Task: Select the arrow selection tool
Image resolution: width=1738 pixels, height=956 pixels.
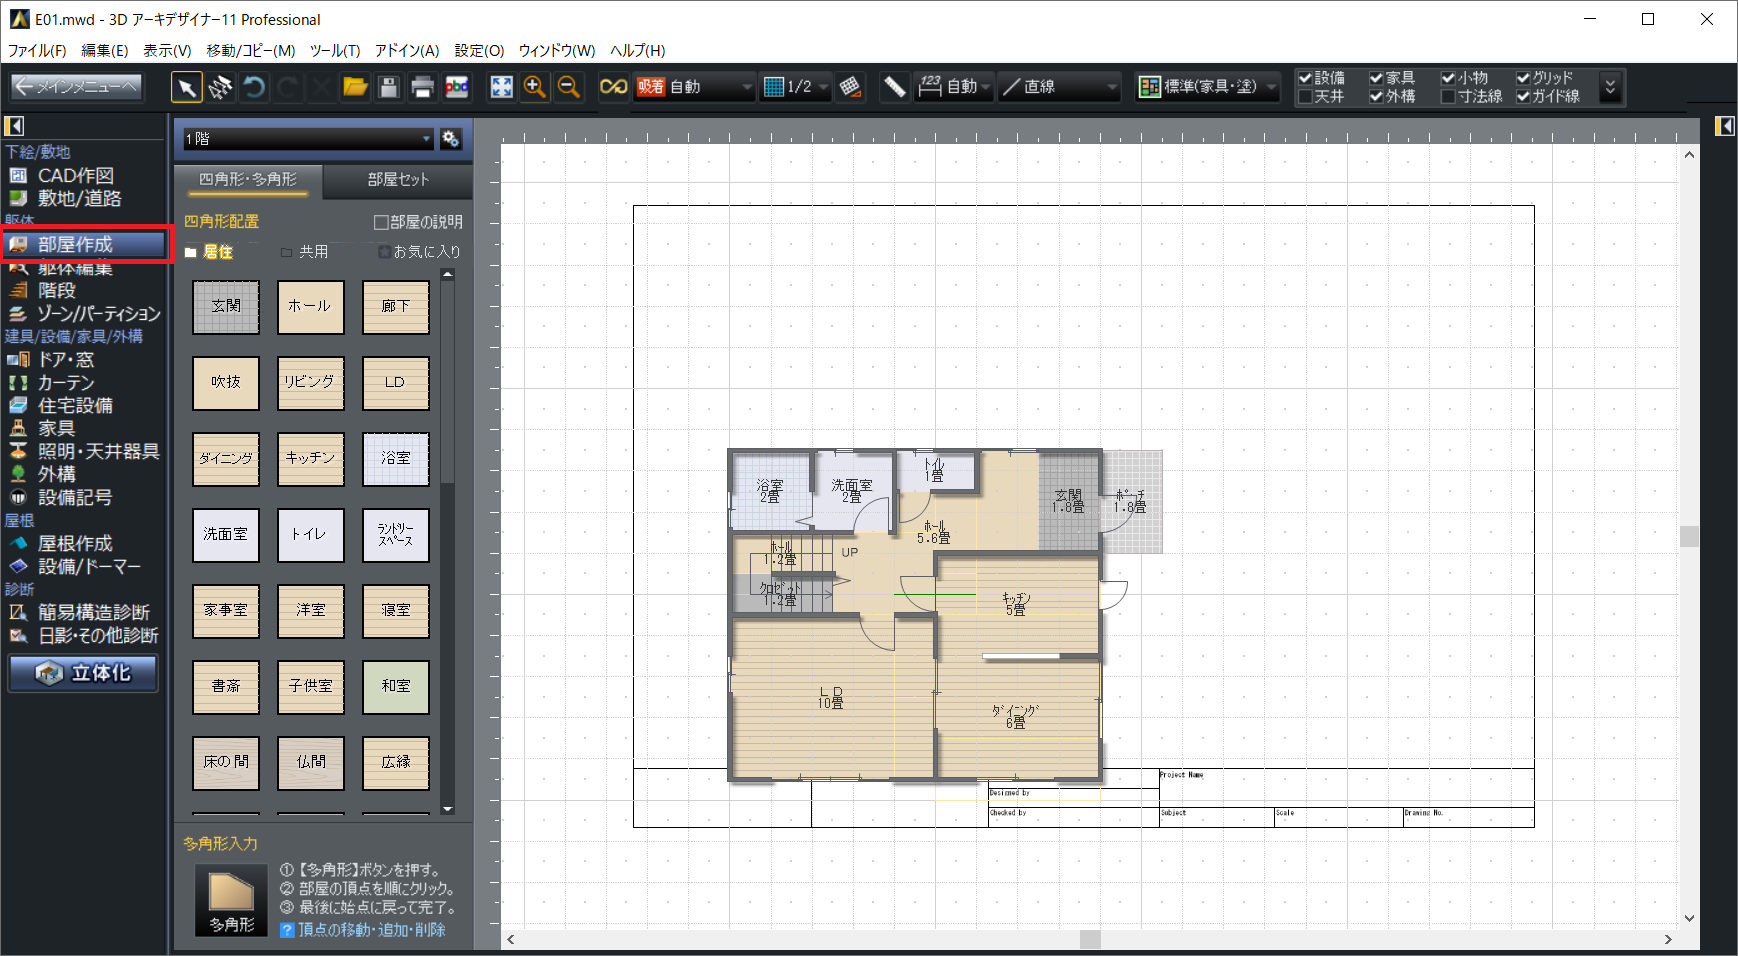Action: pyautogui.click(x=186, y=88)
